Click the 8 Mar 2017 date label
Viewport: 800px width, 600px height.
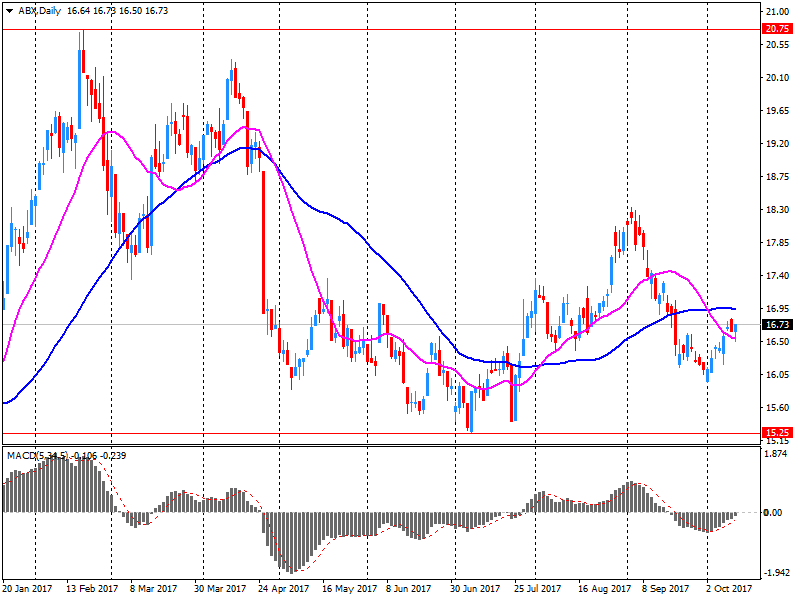coord(154,588)
